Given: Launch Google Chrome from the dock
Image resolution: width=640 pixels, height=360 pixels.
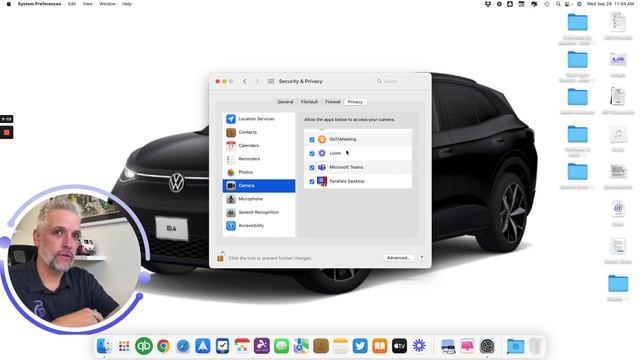Looking at the screenshot, I should 163,346.
